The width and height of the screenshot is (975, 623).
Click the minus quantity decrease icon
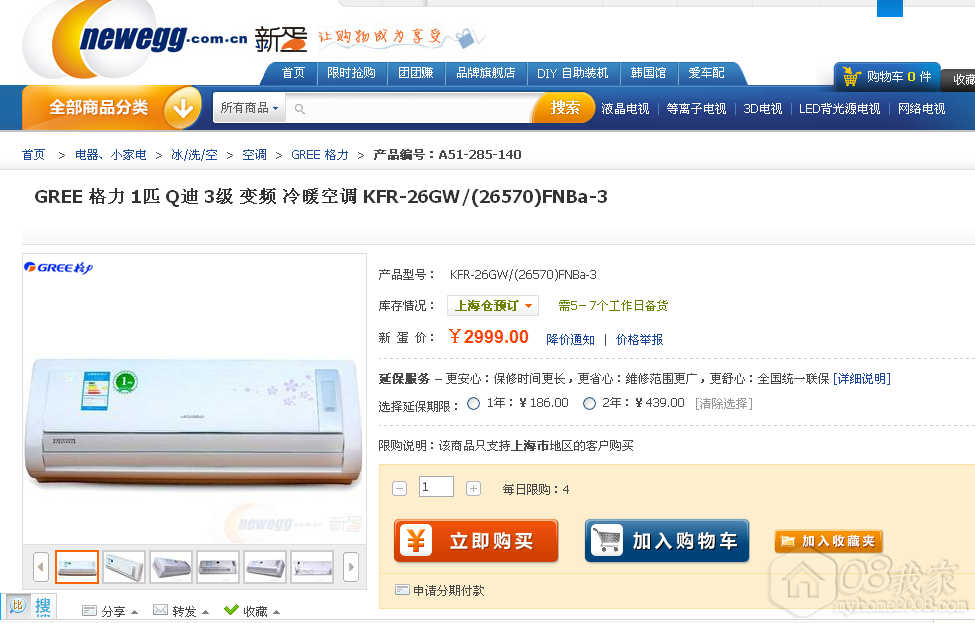click(x=400, y=488)
